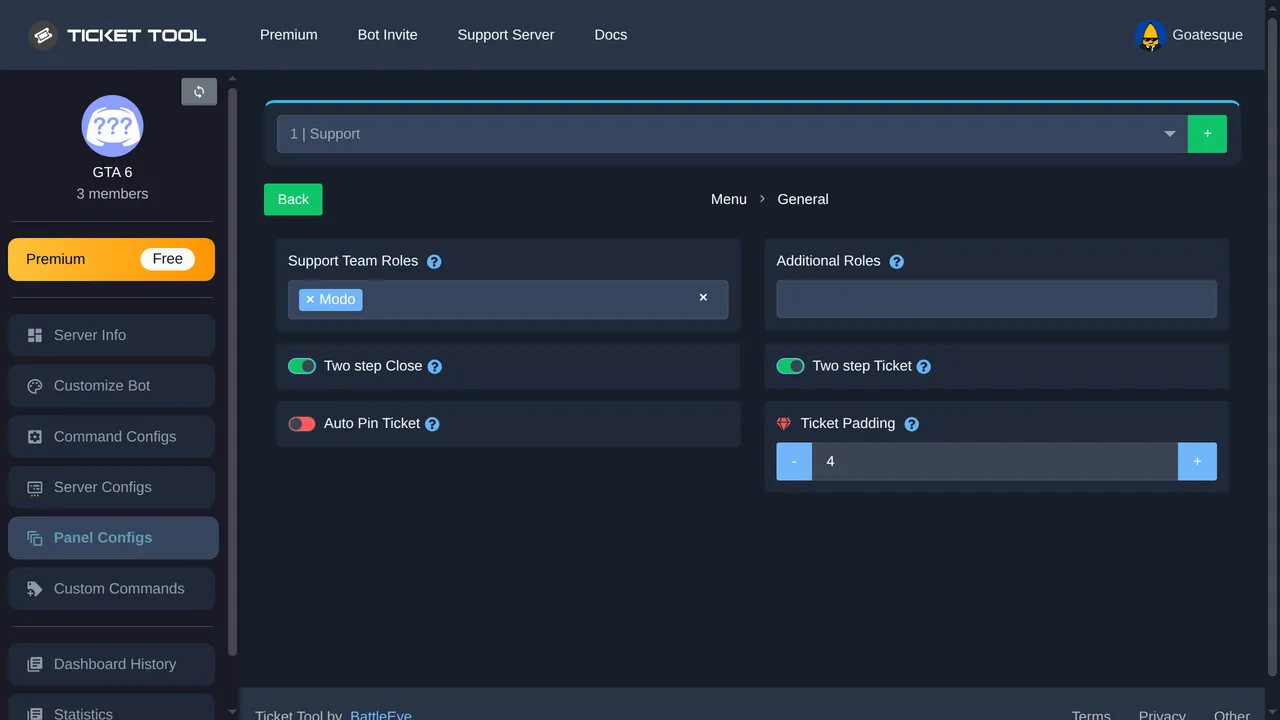Open help for Support Team Roles
This screenshot has width=1280, height=720.
[x=434, y=262]
